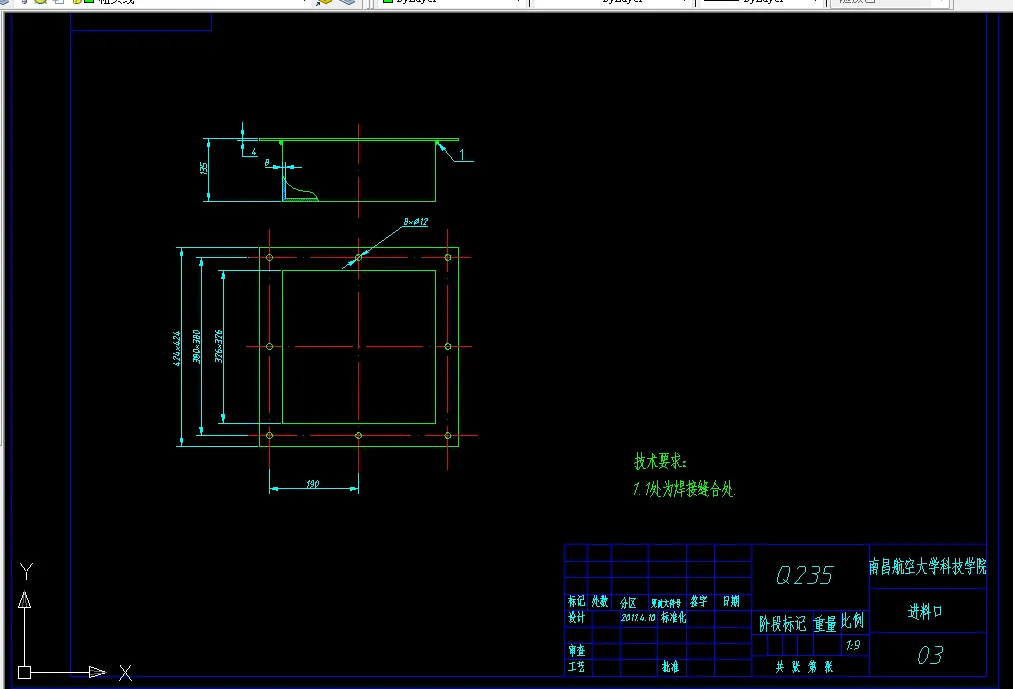Pick the 390×380 dimension text
1013x689 pixels.
pos(196,346)
